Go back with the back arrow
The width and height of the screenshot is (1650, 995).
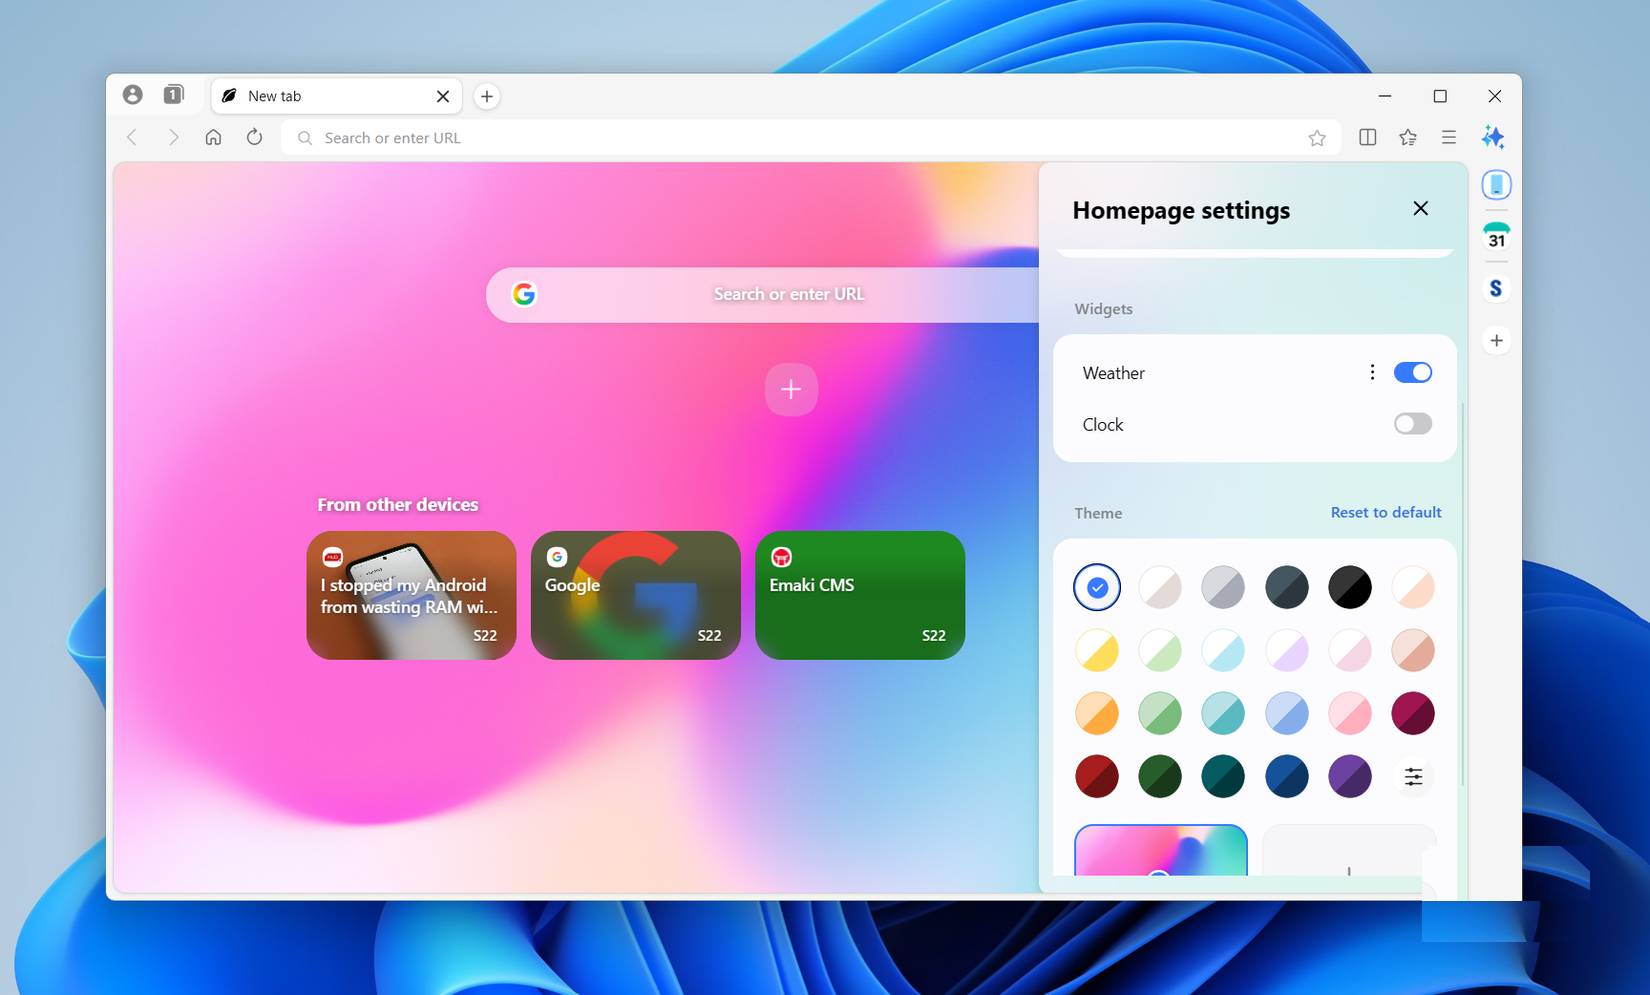132,137
